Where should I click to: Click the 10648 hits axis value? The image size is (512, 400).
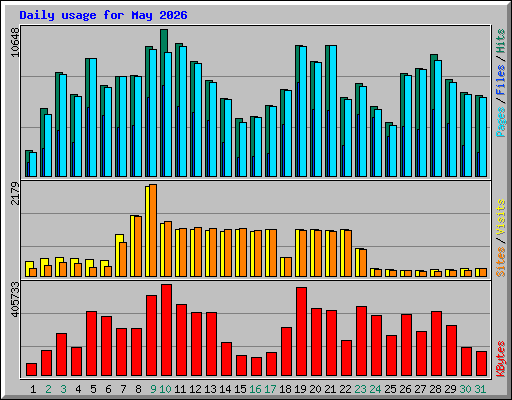[15, 42]
